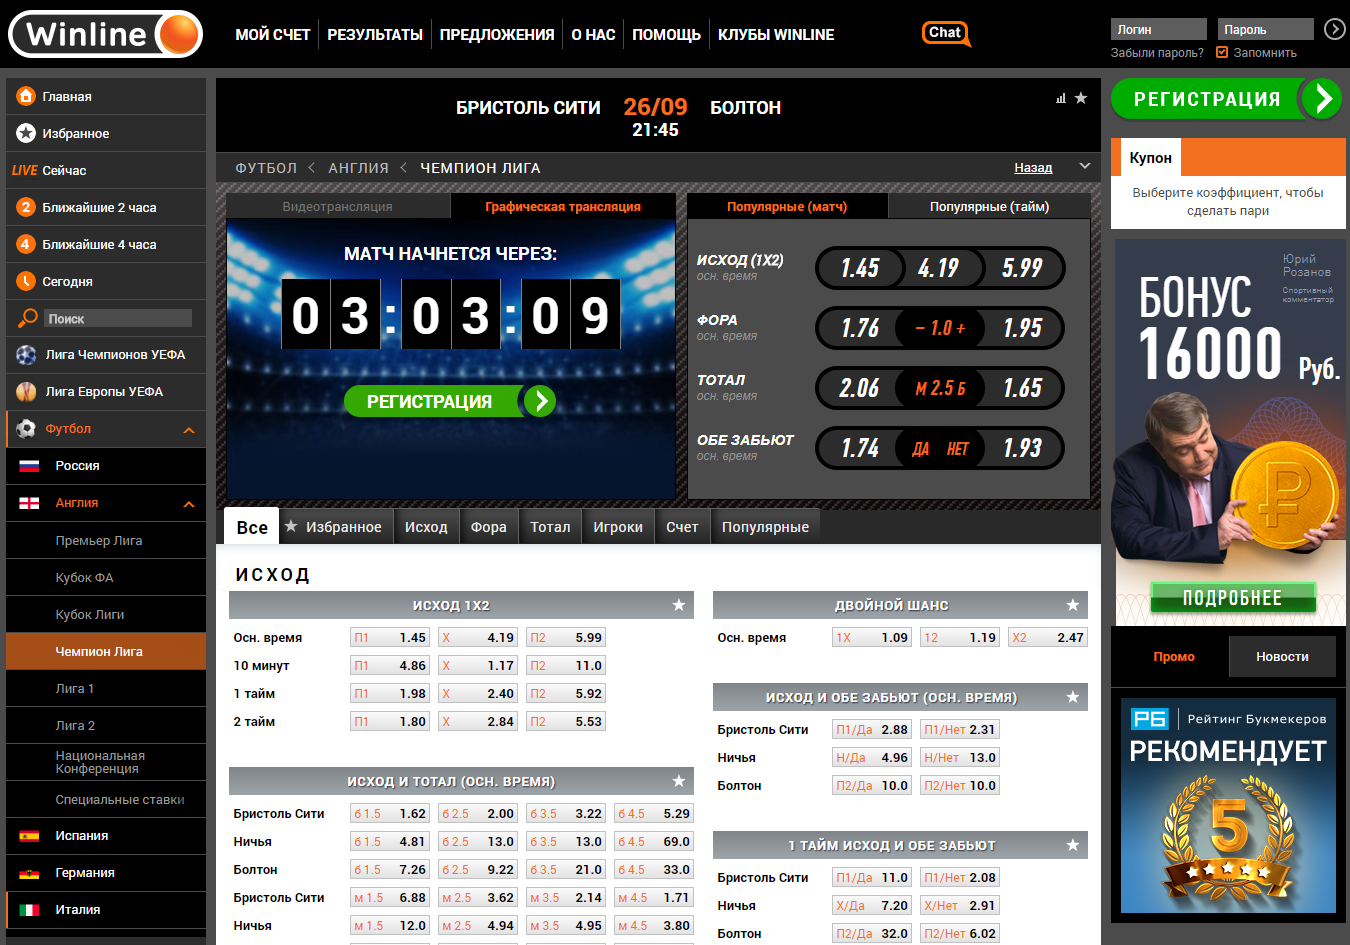This screenshot has width=1350, height=945.
Task: Switch to Графическая трансляция tab
Action: [563, 206]
